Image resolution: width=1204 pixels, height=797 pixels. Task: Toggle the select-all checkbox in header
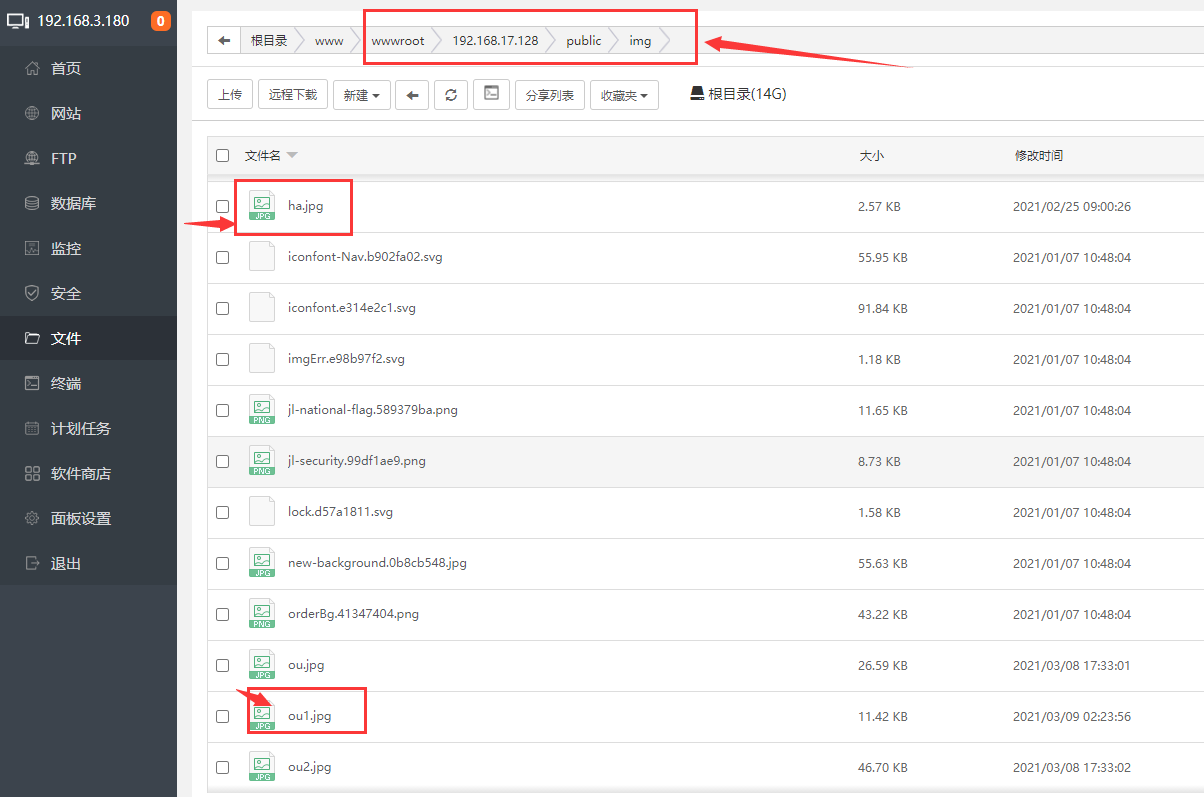click(222, 155)
